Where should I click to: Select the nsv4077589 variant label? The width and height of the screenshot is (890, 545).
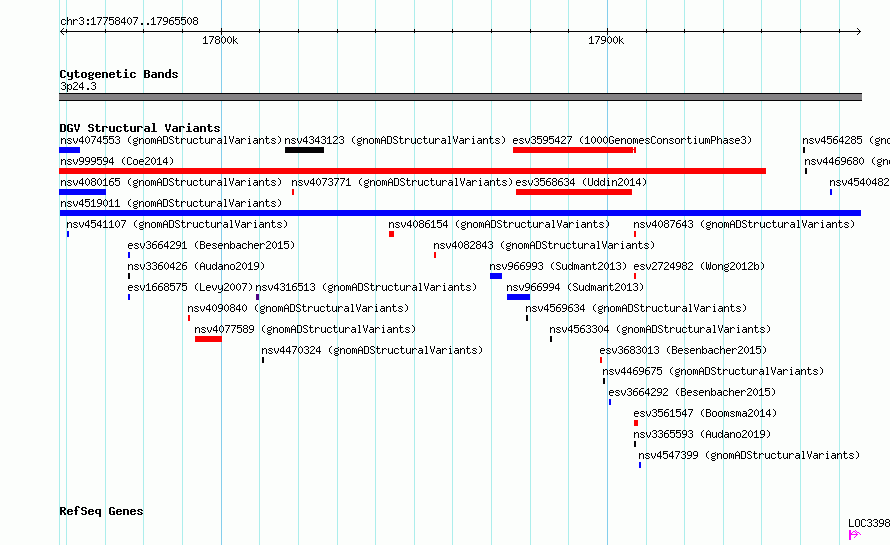pos(305,329)
